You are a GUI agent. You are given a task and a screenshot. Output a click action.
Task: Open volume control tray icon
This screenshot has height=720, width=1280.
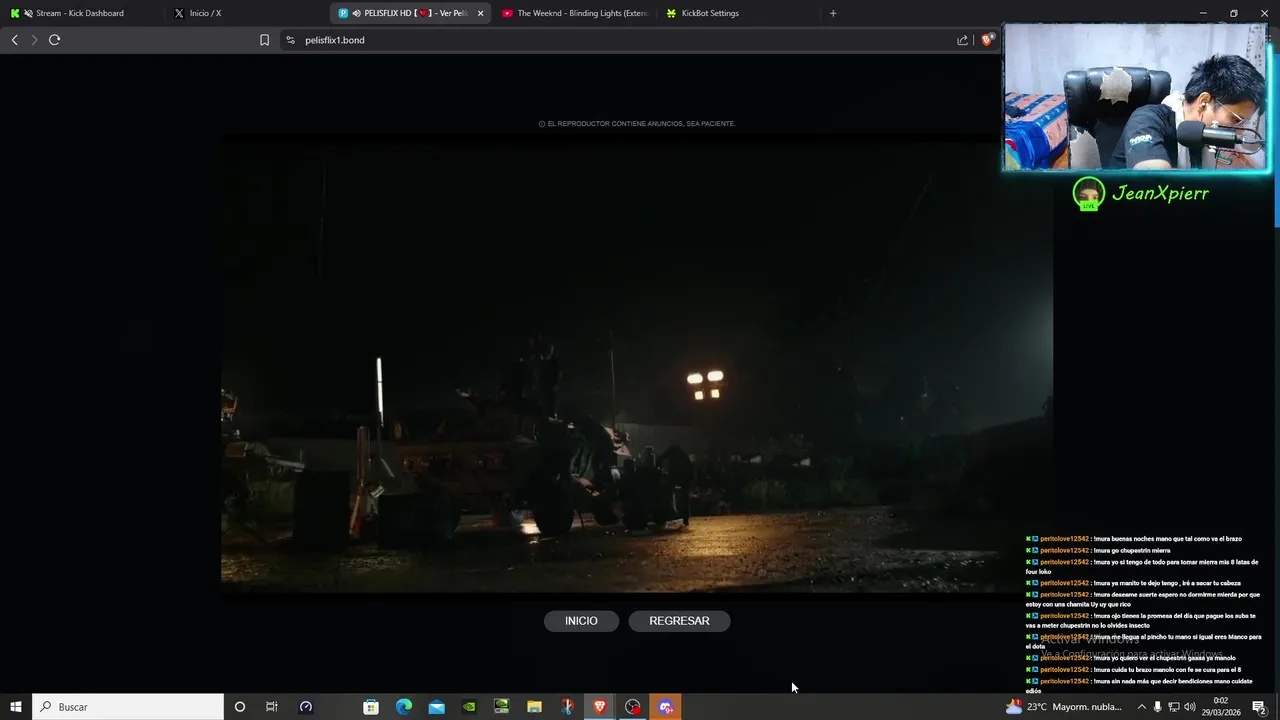(x=1190, y=707)
